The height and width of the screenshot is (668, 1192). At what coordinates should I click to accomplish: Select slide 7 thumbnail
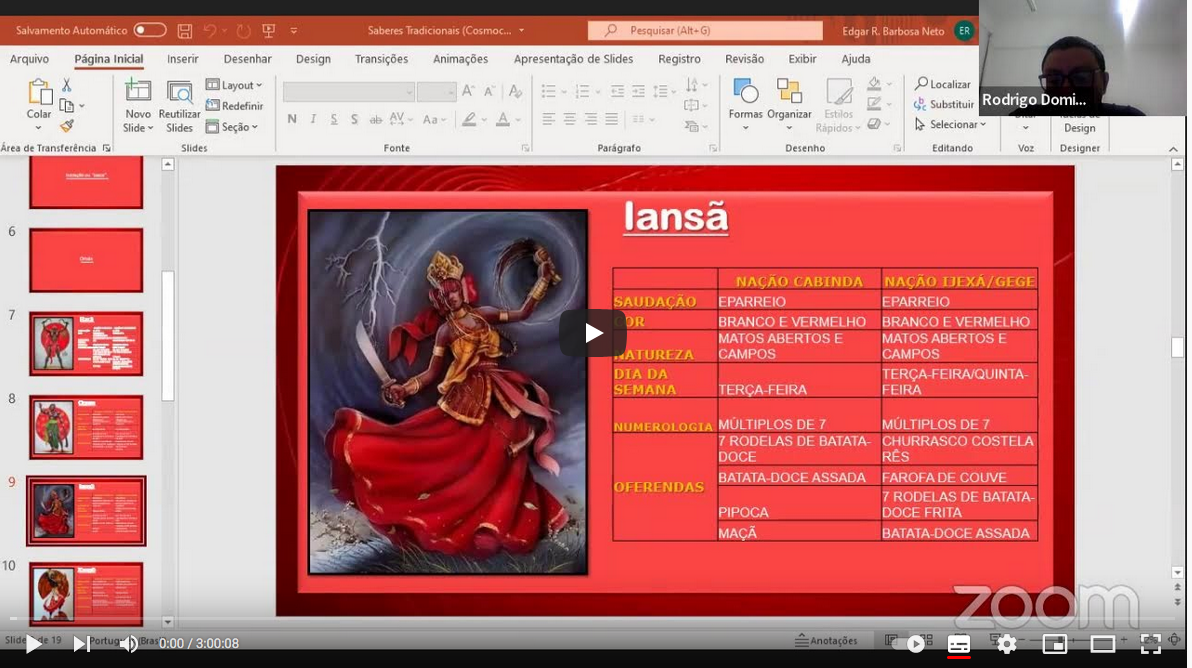tap(86, 343)
